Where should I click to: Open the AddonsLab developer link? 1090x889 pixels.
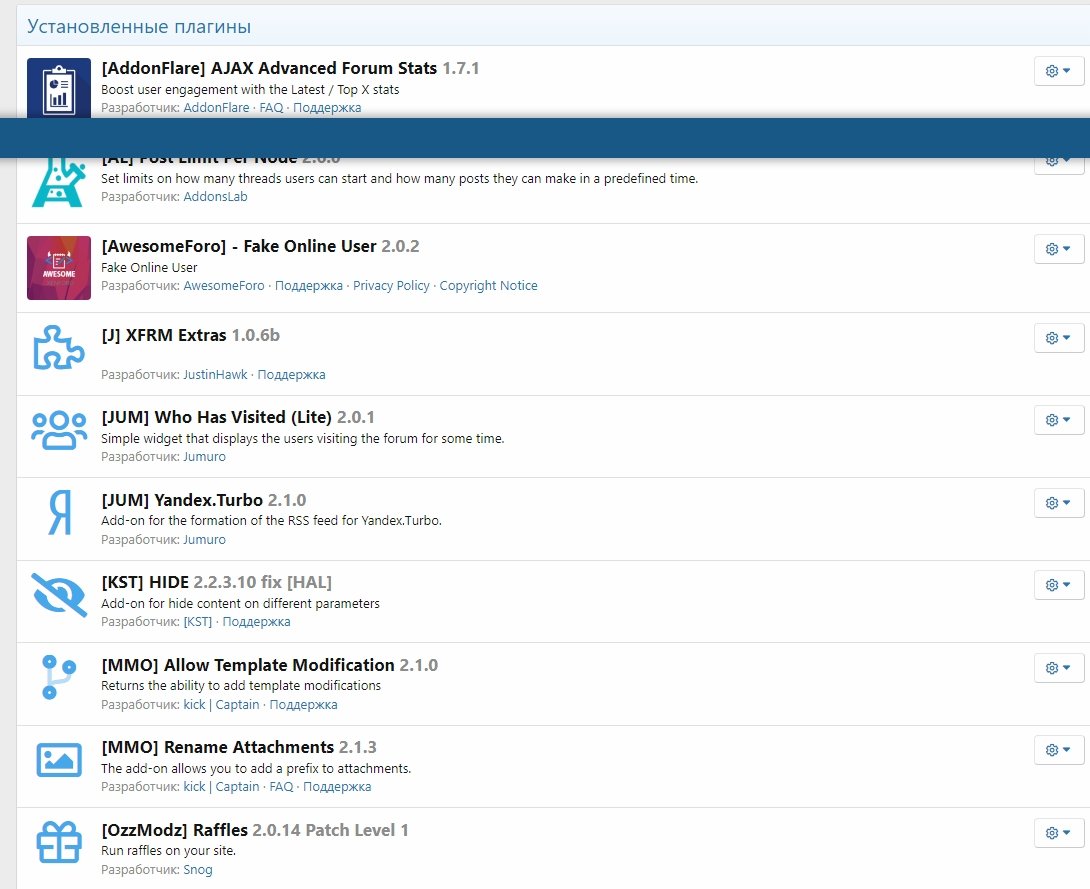[215, 197]
